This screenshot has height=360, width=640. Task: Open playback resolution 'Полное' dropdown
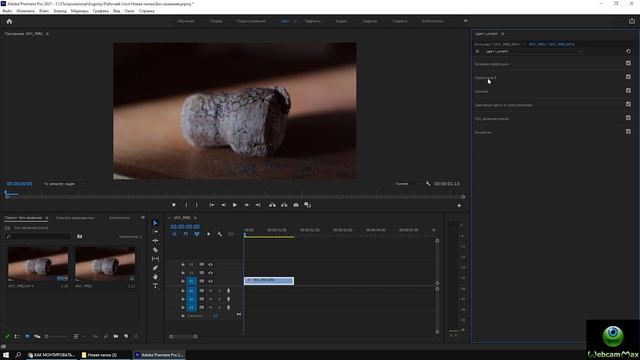pos(407,184)
